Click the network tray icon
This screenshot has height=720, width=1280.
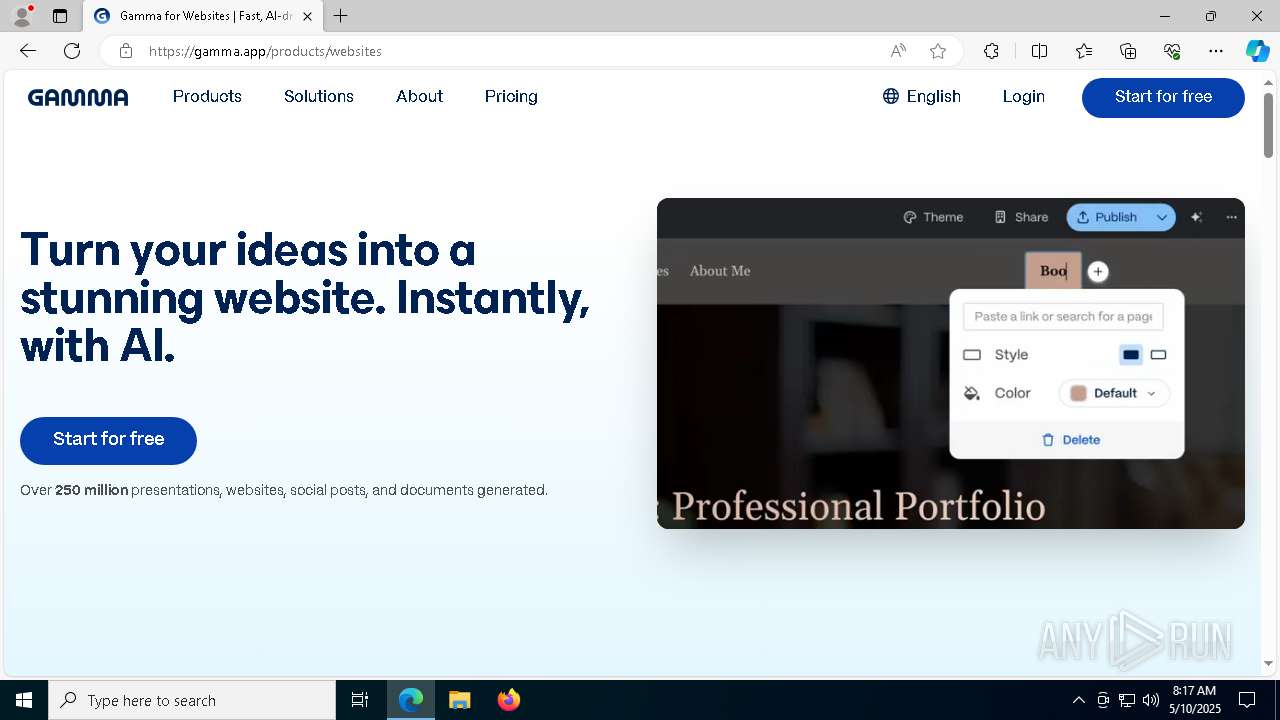[x=1127, y=700]
